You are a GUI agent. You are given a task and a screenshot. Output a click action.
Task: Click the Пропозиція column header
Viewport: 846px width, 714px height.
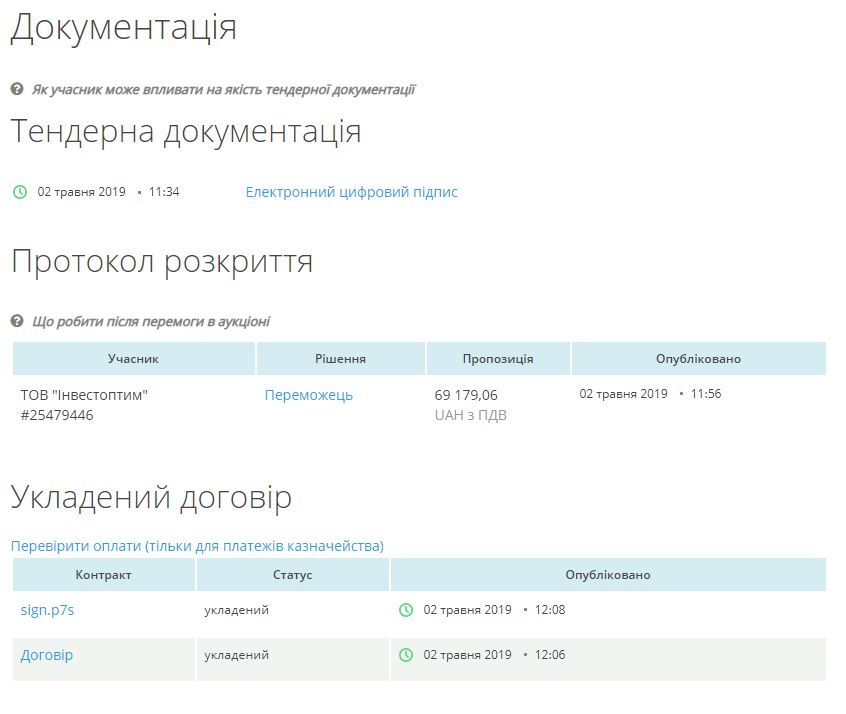click(497, 359)
